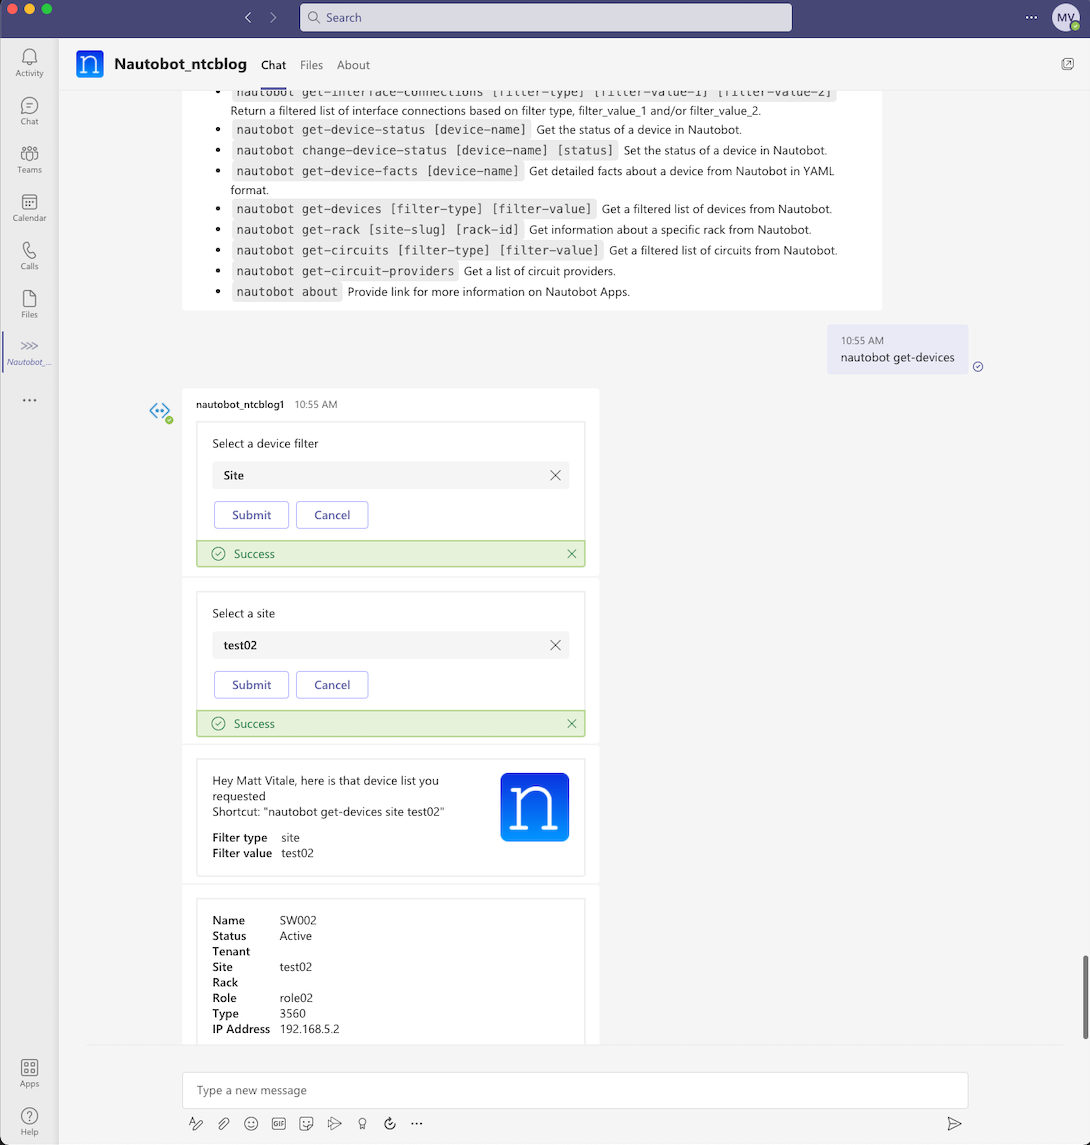Attach a file using the paperclip icon
Image resolution: width=1090 pixels, height=1145 pixels.
pos(223,1123)
